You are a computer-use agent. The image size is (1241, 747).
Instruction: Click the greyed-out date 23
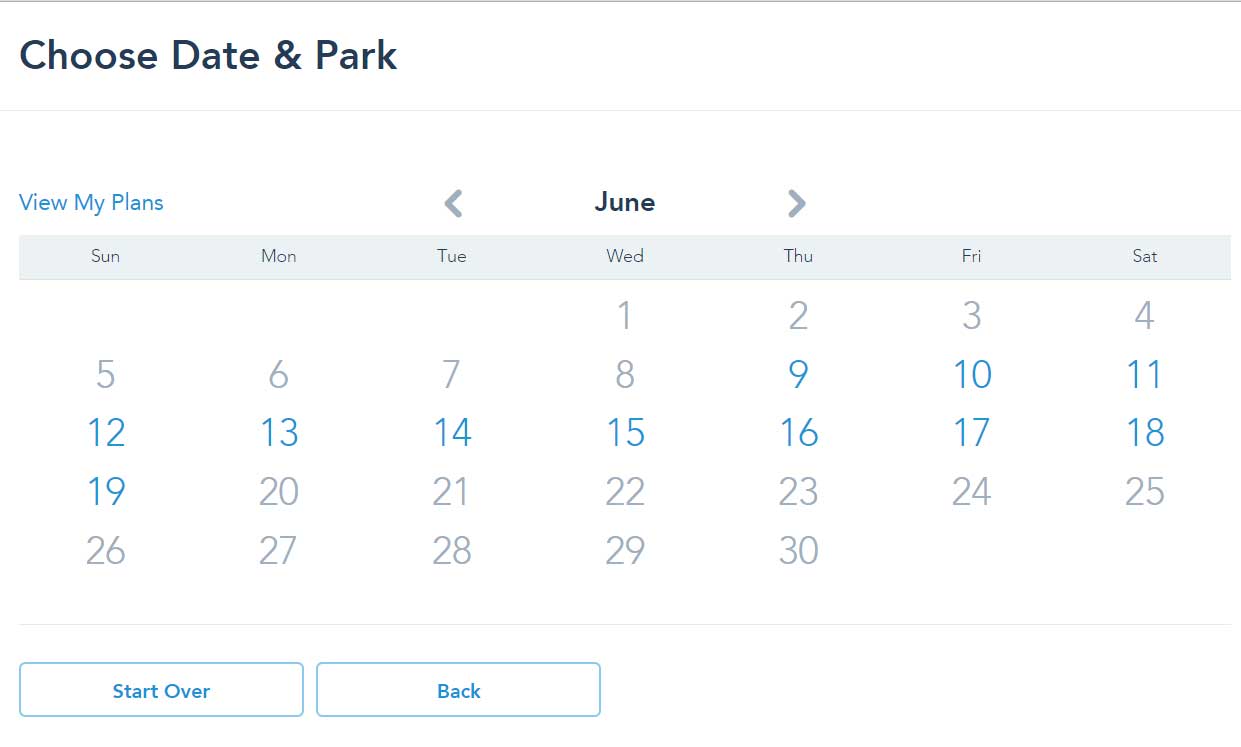point(798,492)
